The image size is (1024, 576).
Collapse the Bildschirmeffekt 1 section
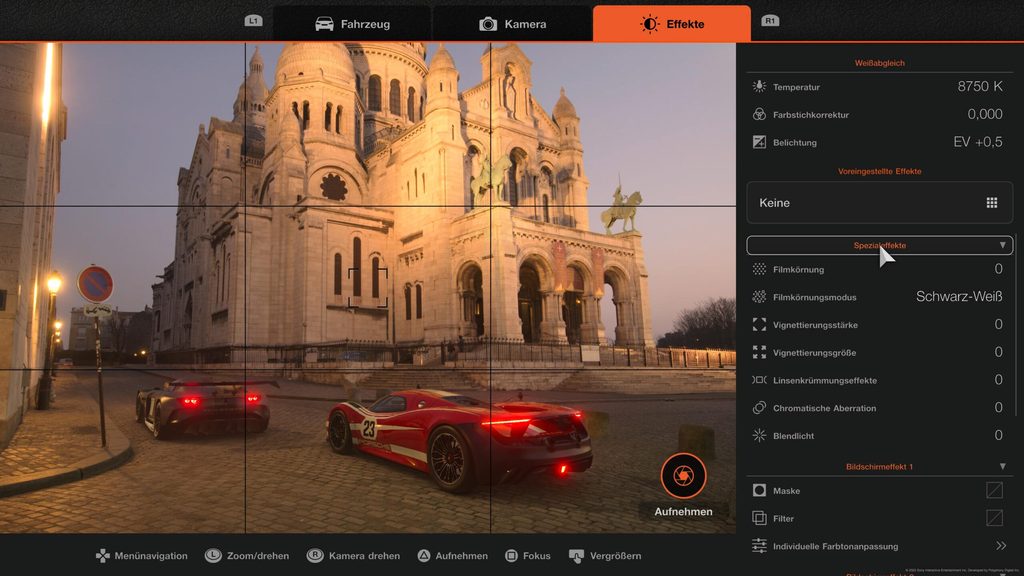(1002, 467)
